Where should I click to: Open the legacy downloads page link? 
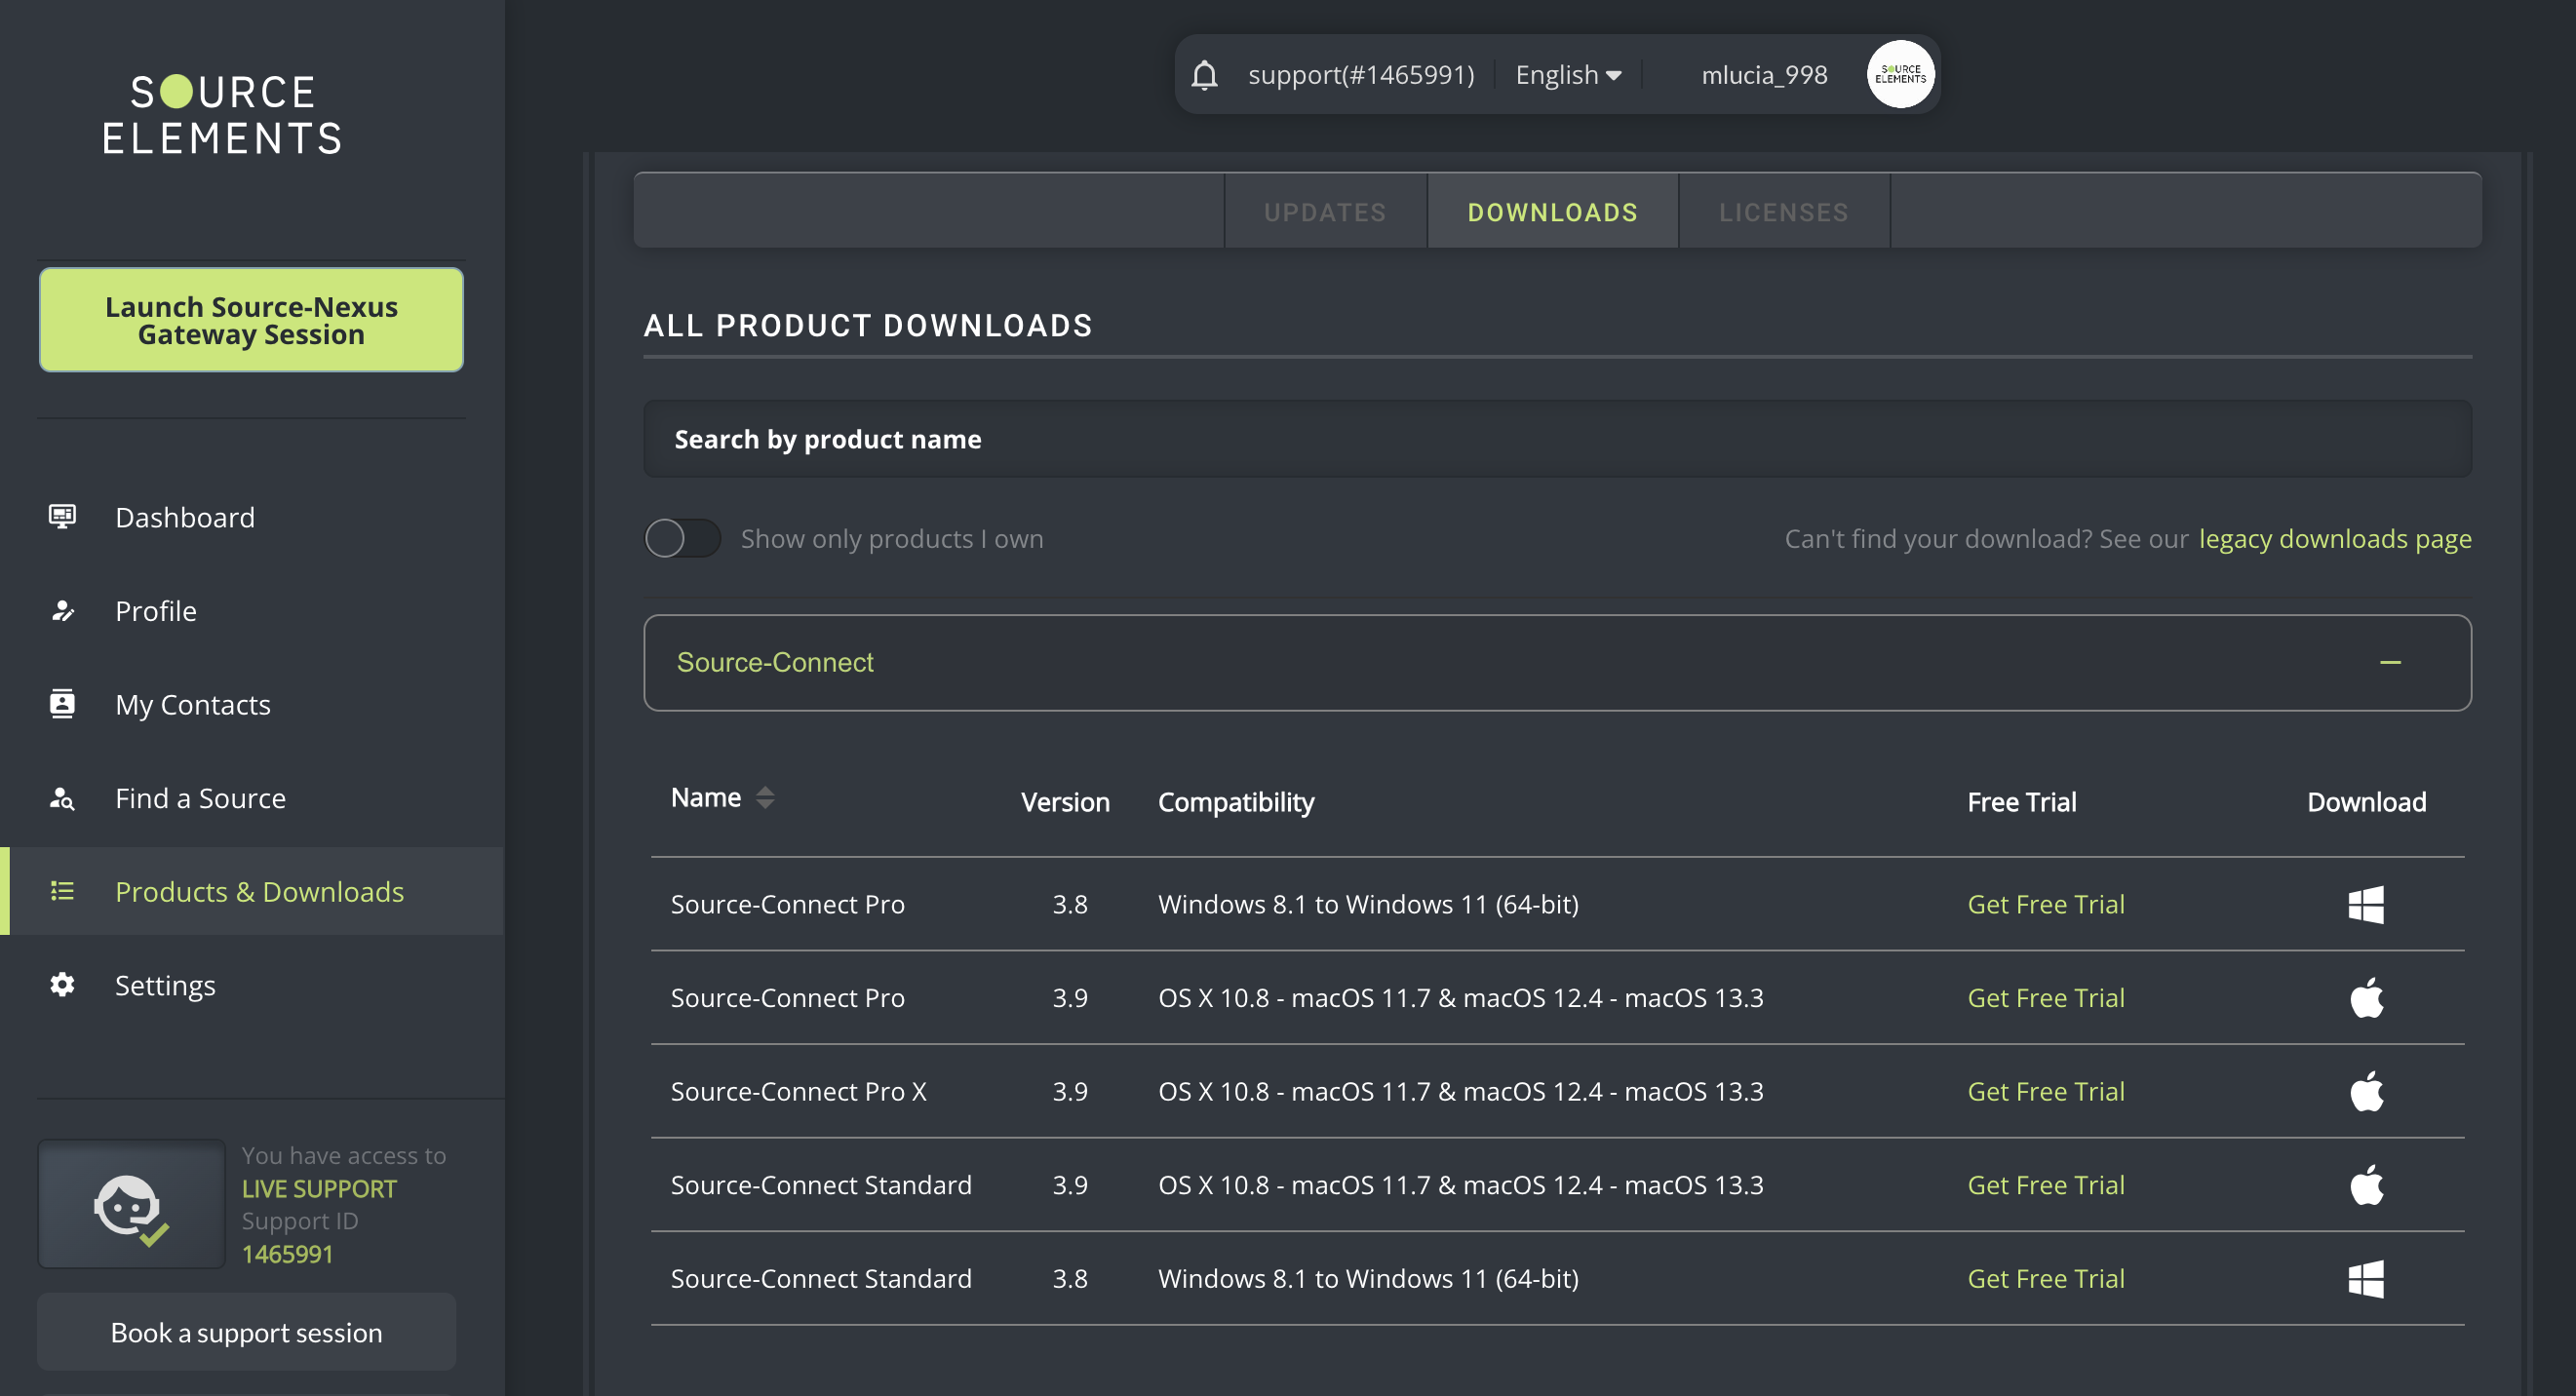pos(2334,539)
